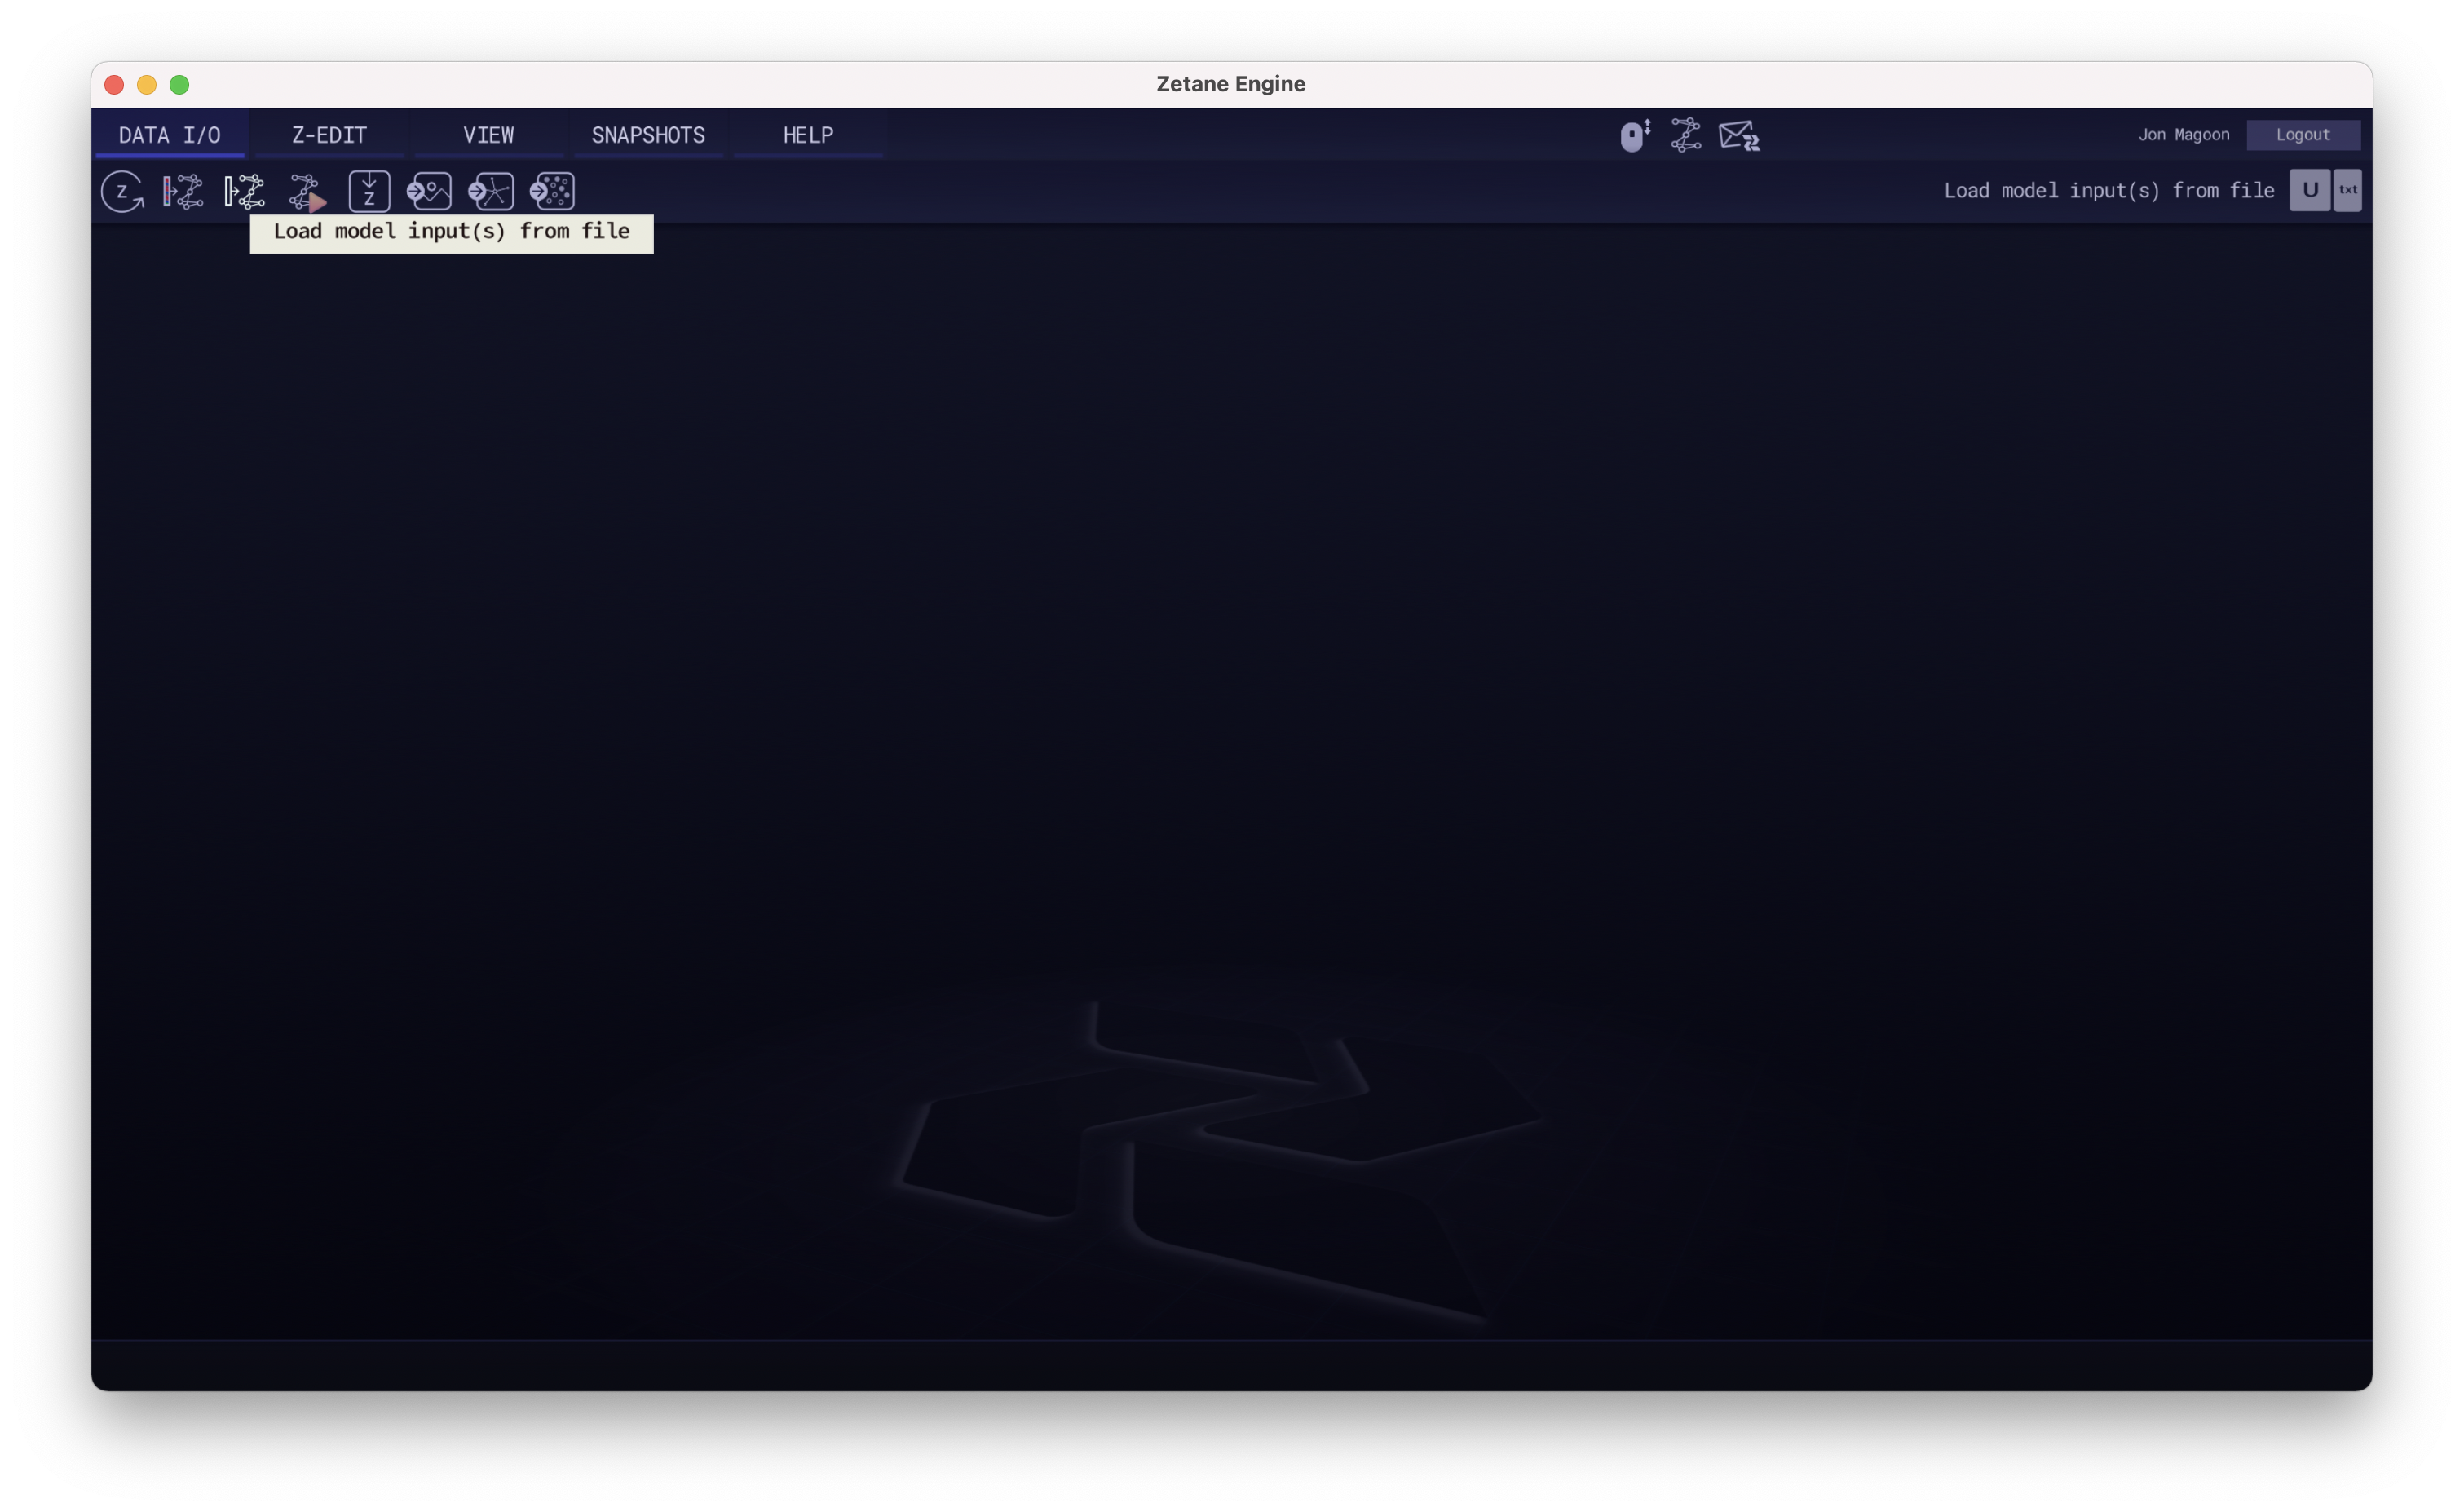Image resolution: width=2464 pixels, height=1512 pixels.
Task: Switch to the Z-EDIT tab
Action: click(x=329, y=135)
